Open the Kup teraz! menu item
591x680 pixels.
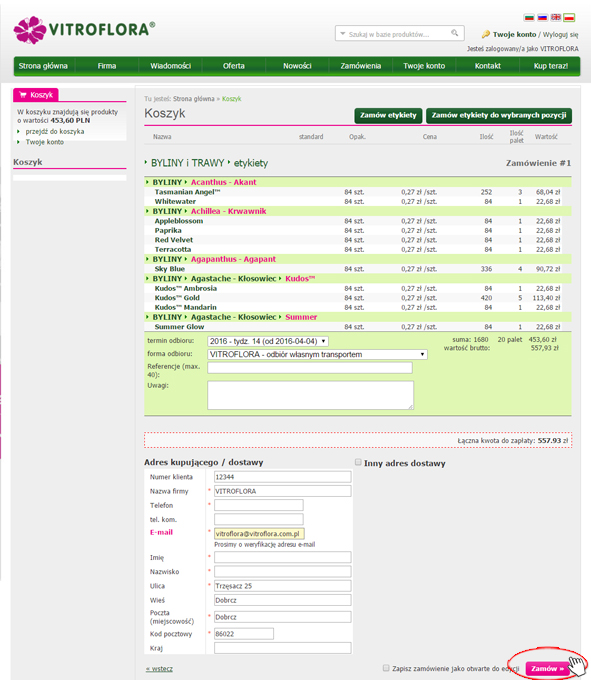551,66
